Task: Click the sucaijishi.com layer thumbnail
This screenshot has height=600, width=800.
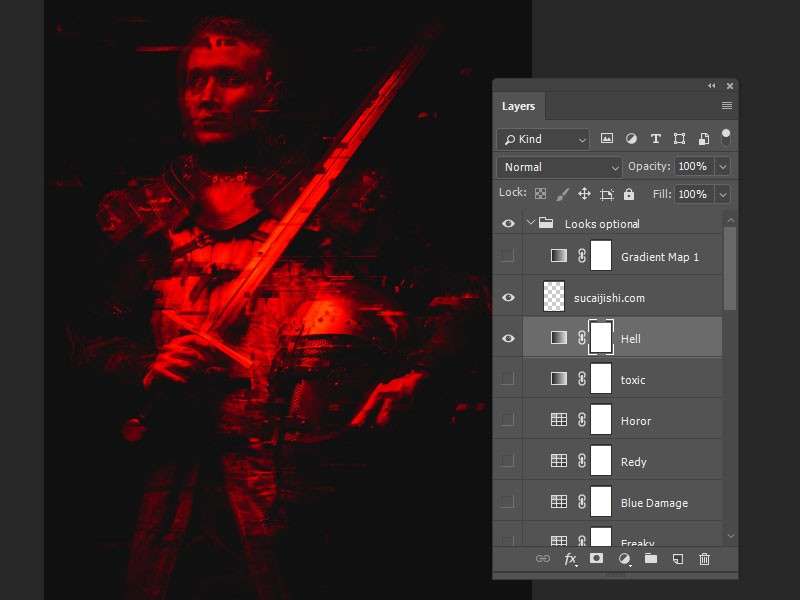Action: click(554, 296)
